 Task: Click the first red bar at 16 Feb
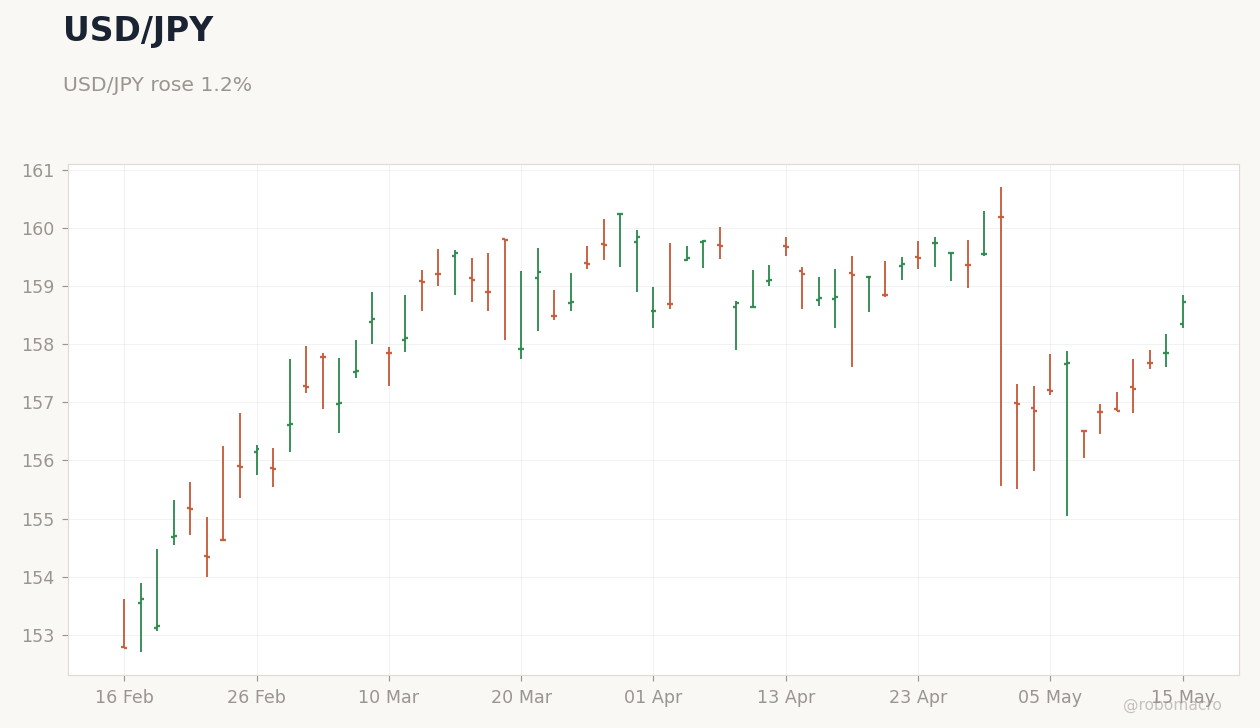point(124,624)
